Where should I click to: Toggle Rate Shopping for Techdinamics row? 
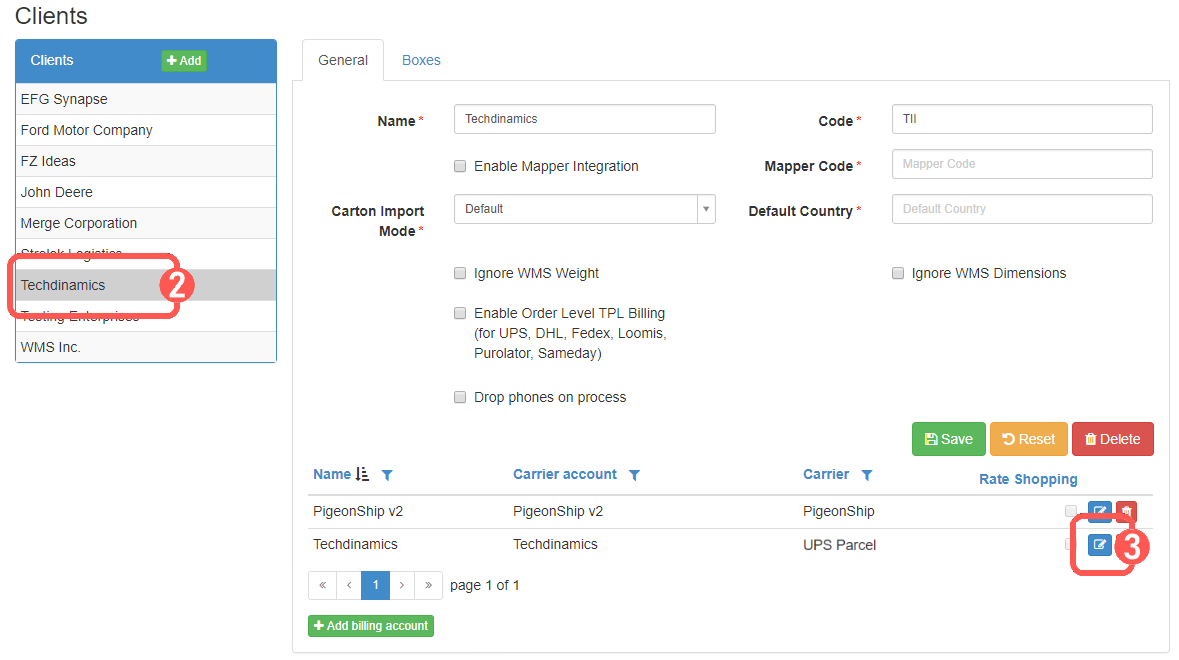[1071, 544]
